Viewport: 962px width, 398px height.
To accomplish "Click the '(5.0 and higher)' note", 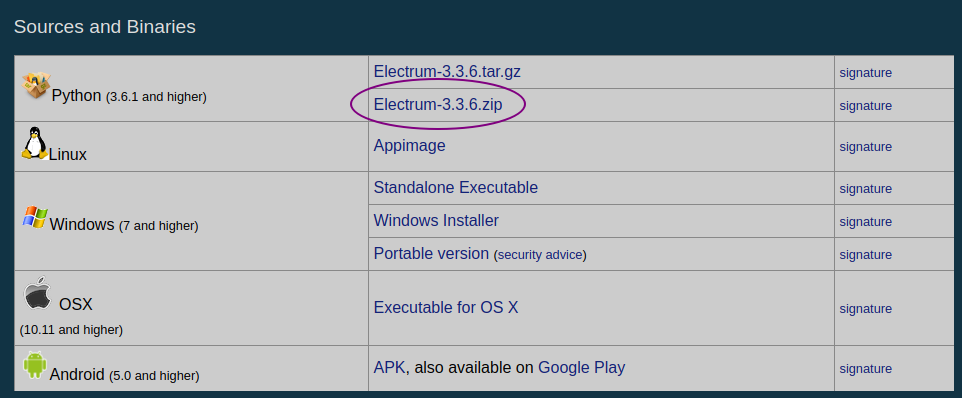I will pyautogui.click(x=154, y=376).
